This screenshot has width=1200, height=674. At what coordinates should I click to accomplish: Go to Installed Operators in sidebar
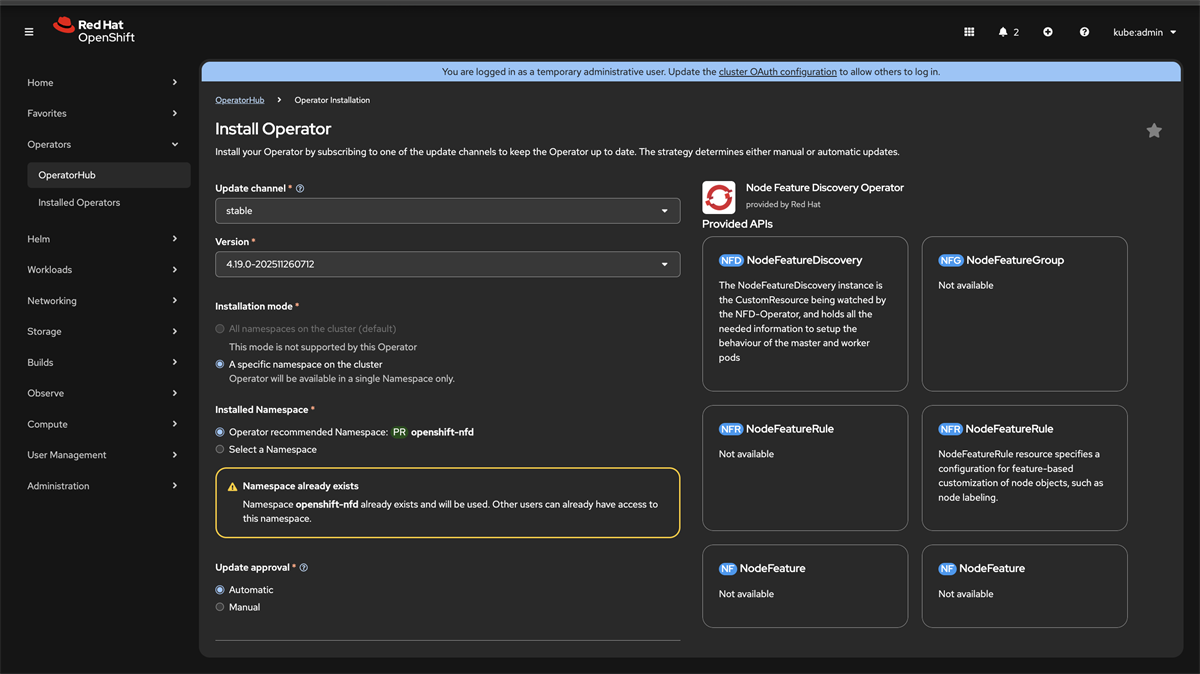pyautogui.click(x=79, y=202)
